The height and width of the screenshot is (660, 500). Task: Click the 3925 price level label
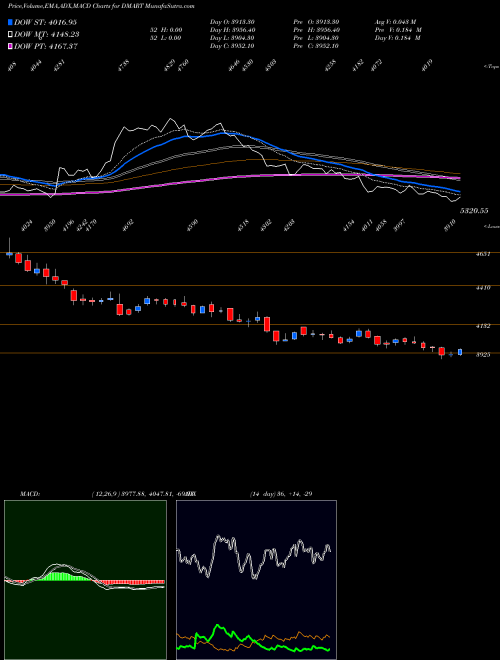(483, 355)
